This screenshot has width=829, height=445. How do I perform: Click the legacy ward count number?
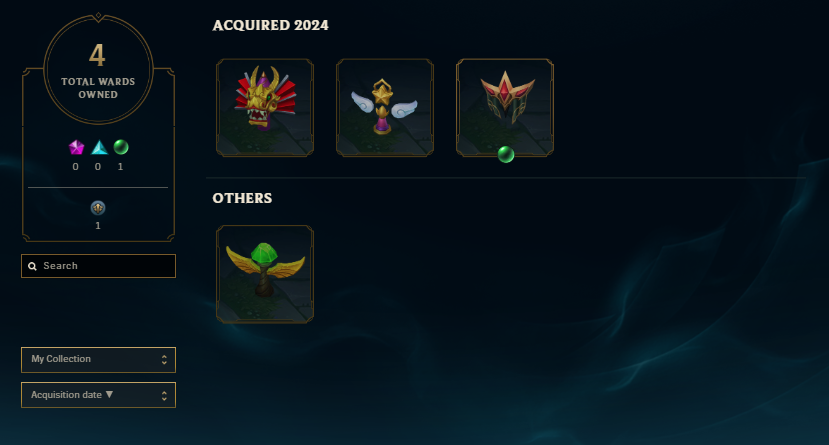pyautogui.click(x=98, y=226)
